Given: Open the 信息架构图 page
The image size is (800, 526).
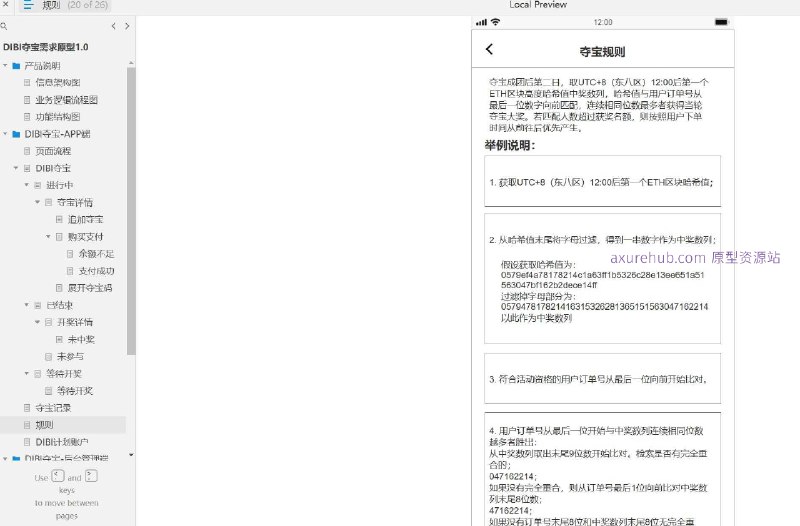Looking at the screenshot, I should pyautogui.click(x=58, y=83).
